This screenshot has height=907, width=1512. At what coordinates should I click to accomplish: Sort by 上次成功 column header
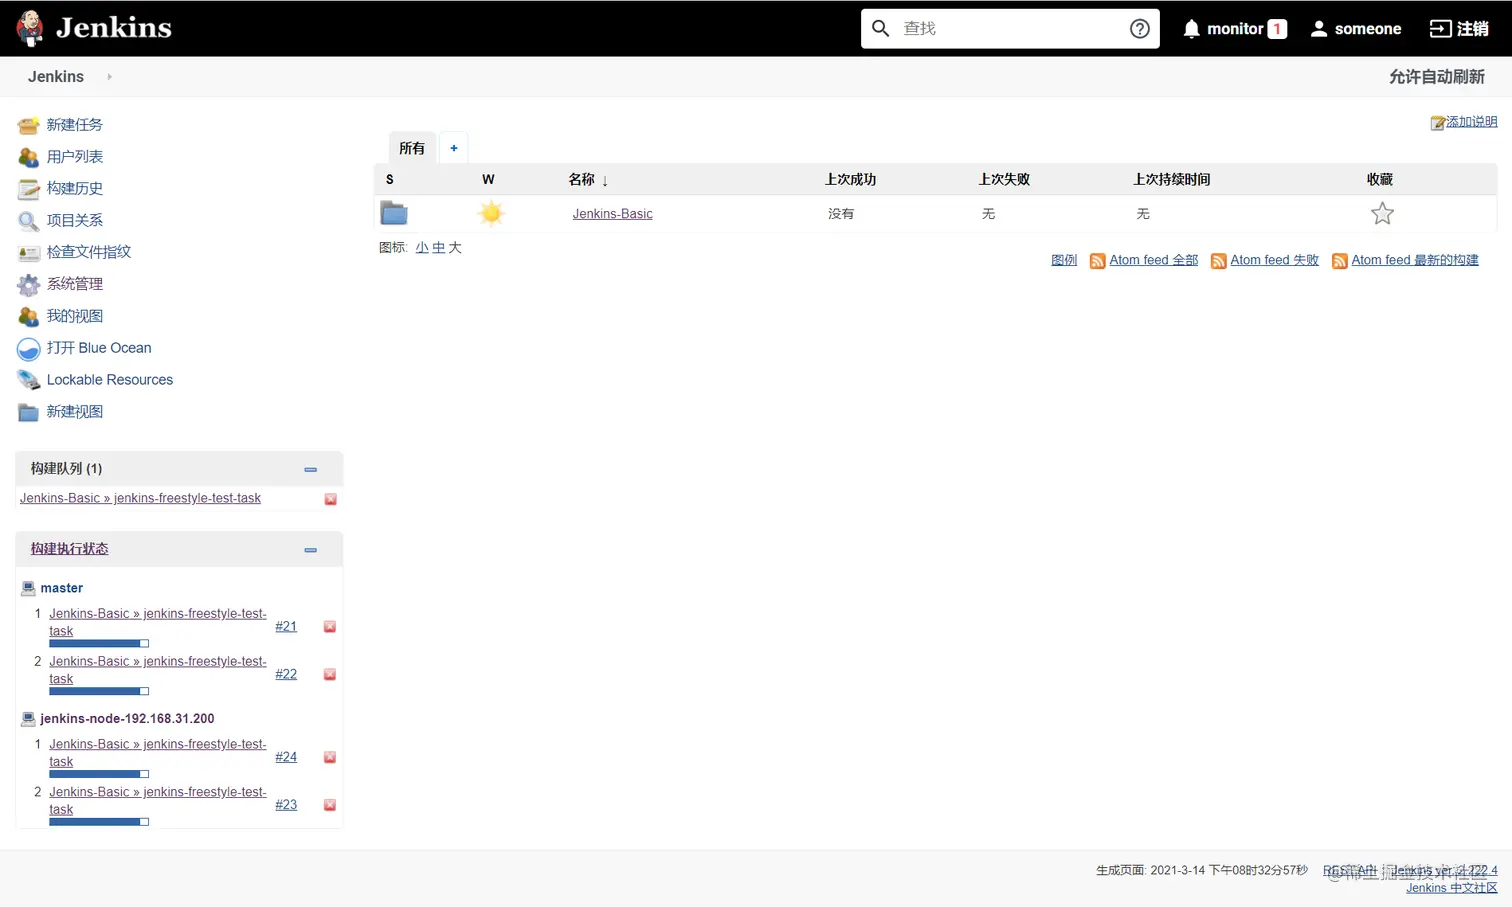click(850, 179)
